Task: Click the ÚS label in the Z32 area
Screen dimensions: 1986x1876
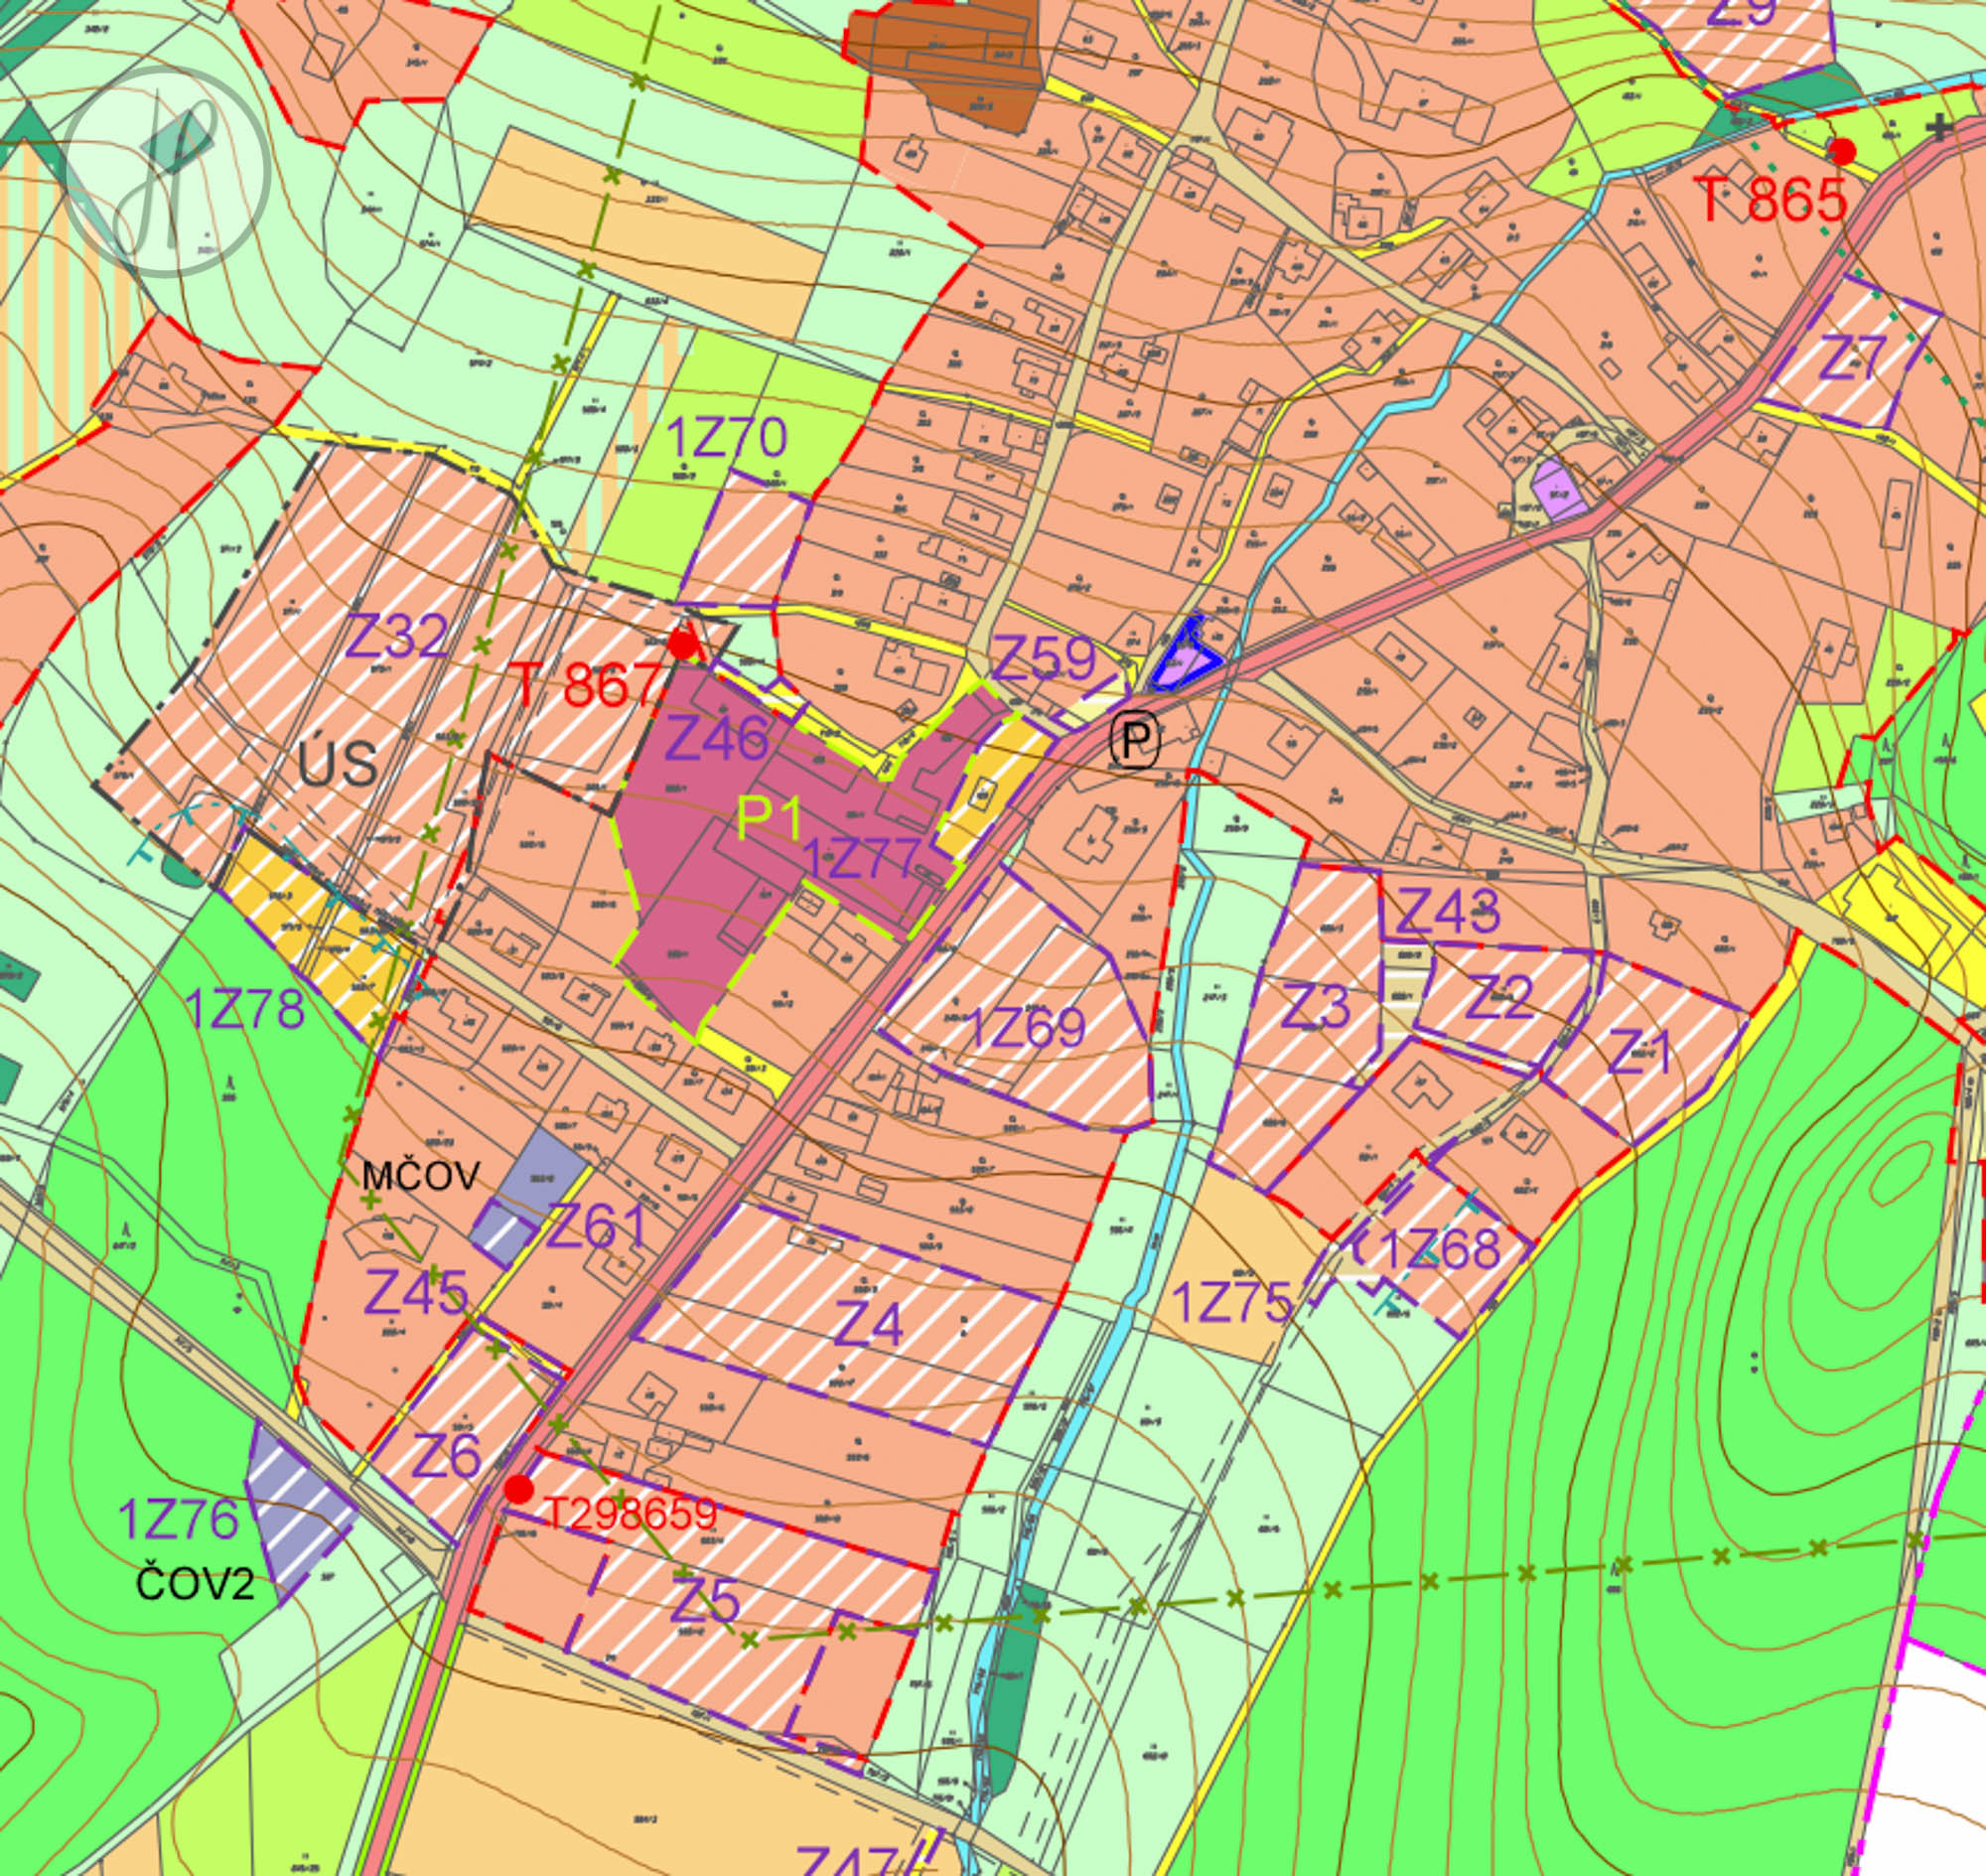Action: (338, 765)
